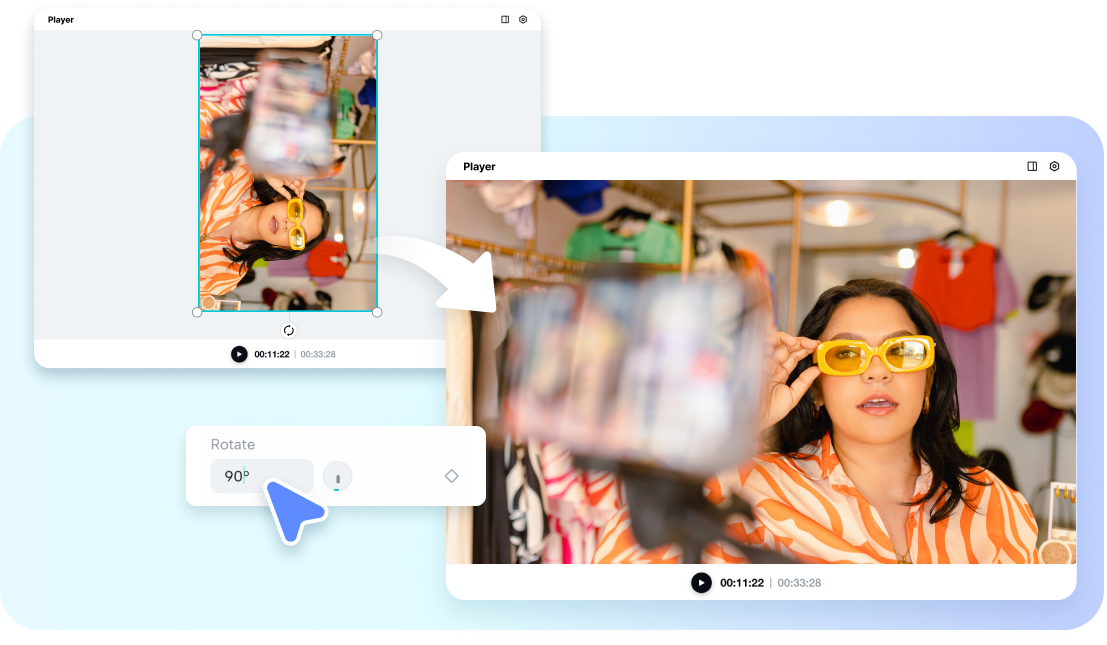
Task: Click total duration 00:33:28 in large Player
Action: pyautogui.click(x=799, y=583)
